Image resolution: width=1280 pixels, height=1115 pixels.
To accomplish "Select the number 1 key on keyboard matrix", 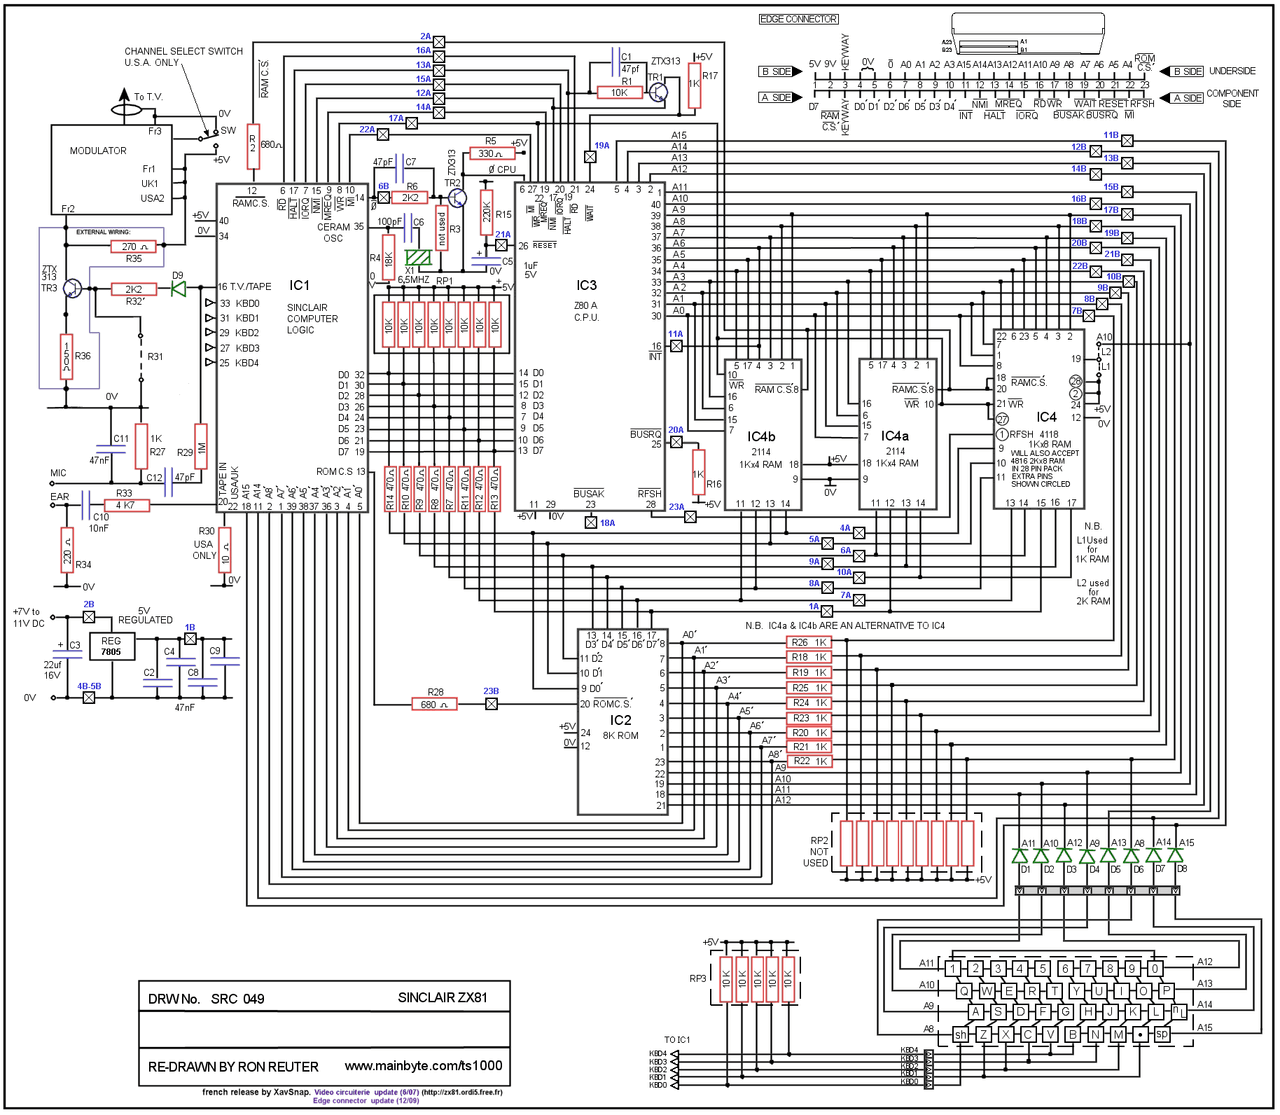I will point(953,969).
